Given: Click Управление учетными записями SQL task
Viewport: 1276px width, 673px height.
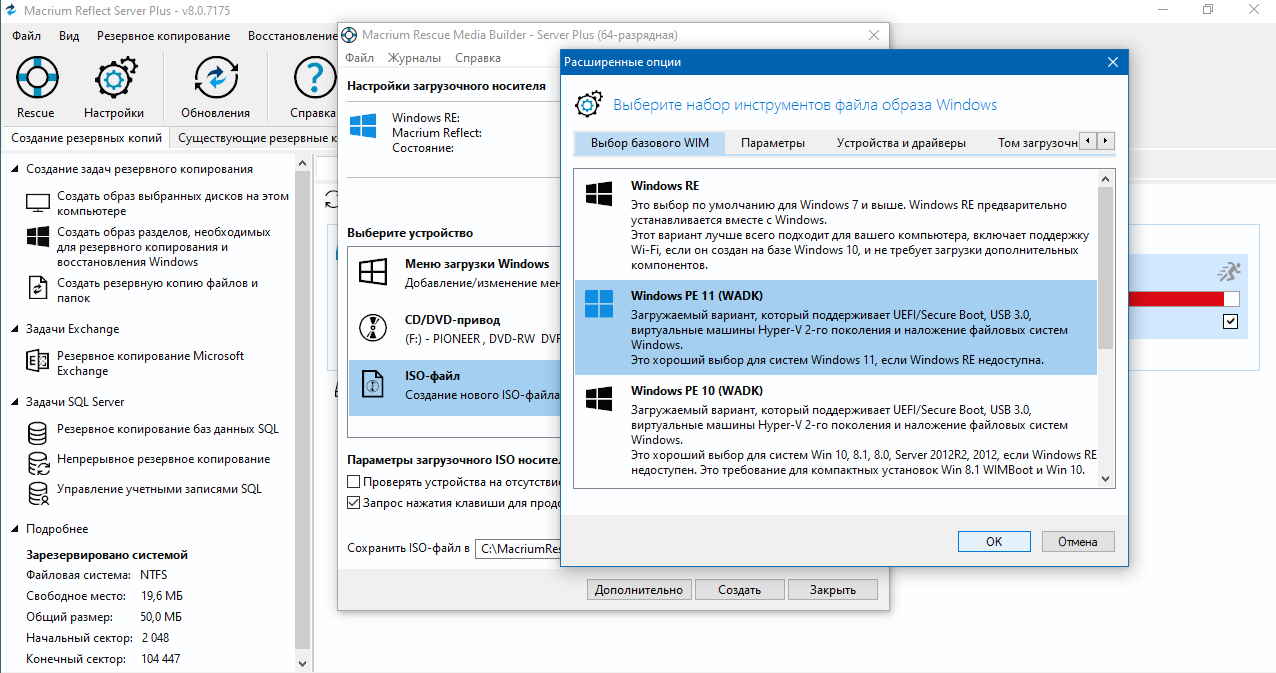Looking at the screenshot, I should (x=159, y=489).
